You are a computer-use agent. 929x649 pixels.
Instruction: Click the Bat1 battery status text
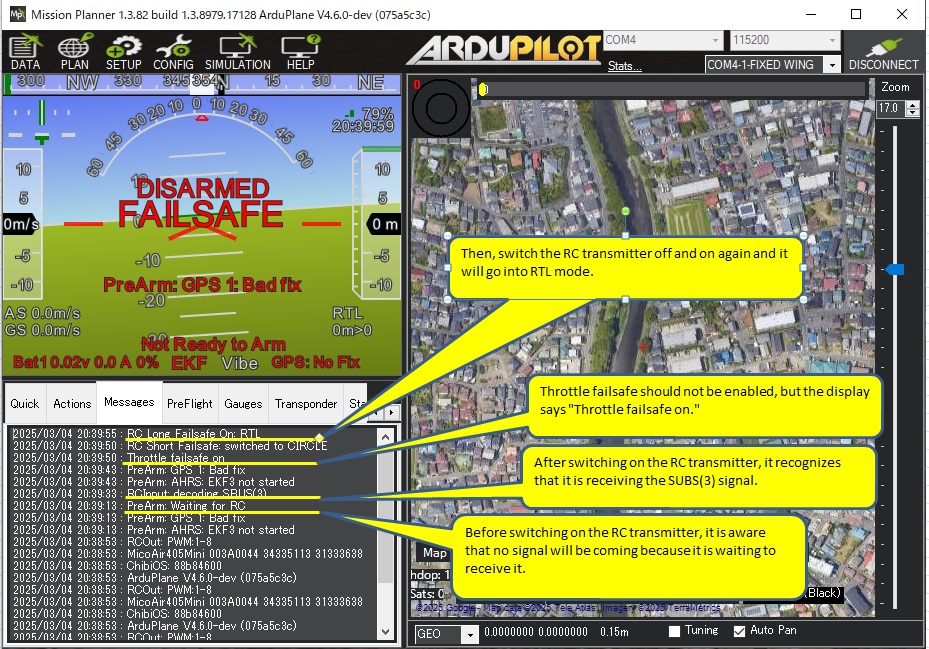86,362
